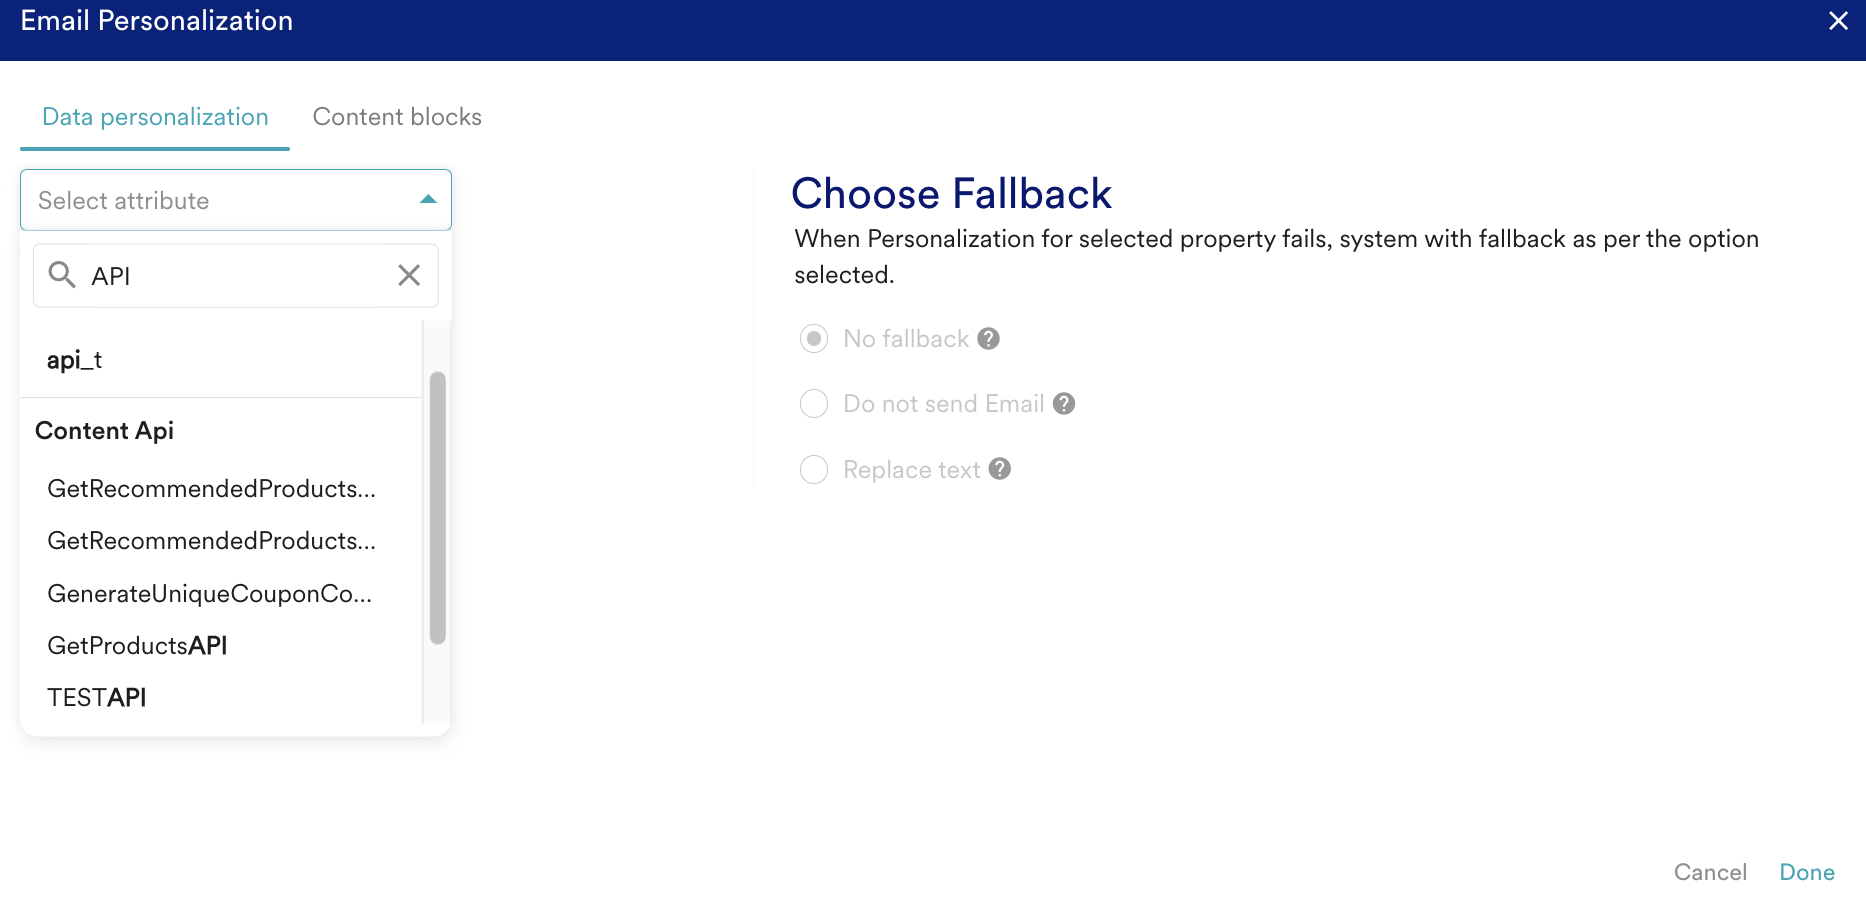The width and height of the screenshot is (1866, 907).
Task: Open the Data personalization tab
Action: click(155, 117)
